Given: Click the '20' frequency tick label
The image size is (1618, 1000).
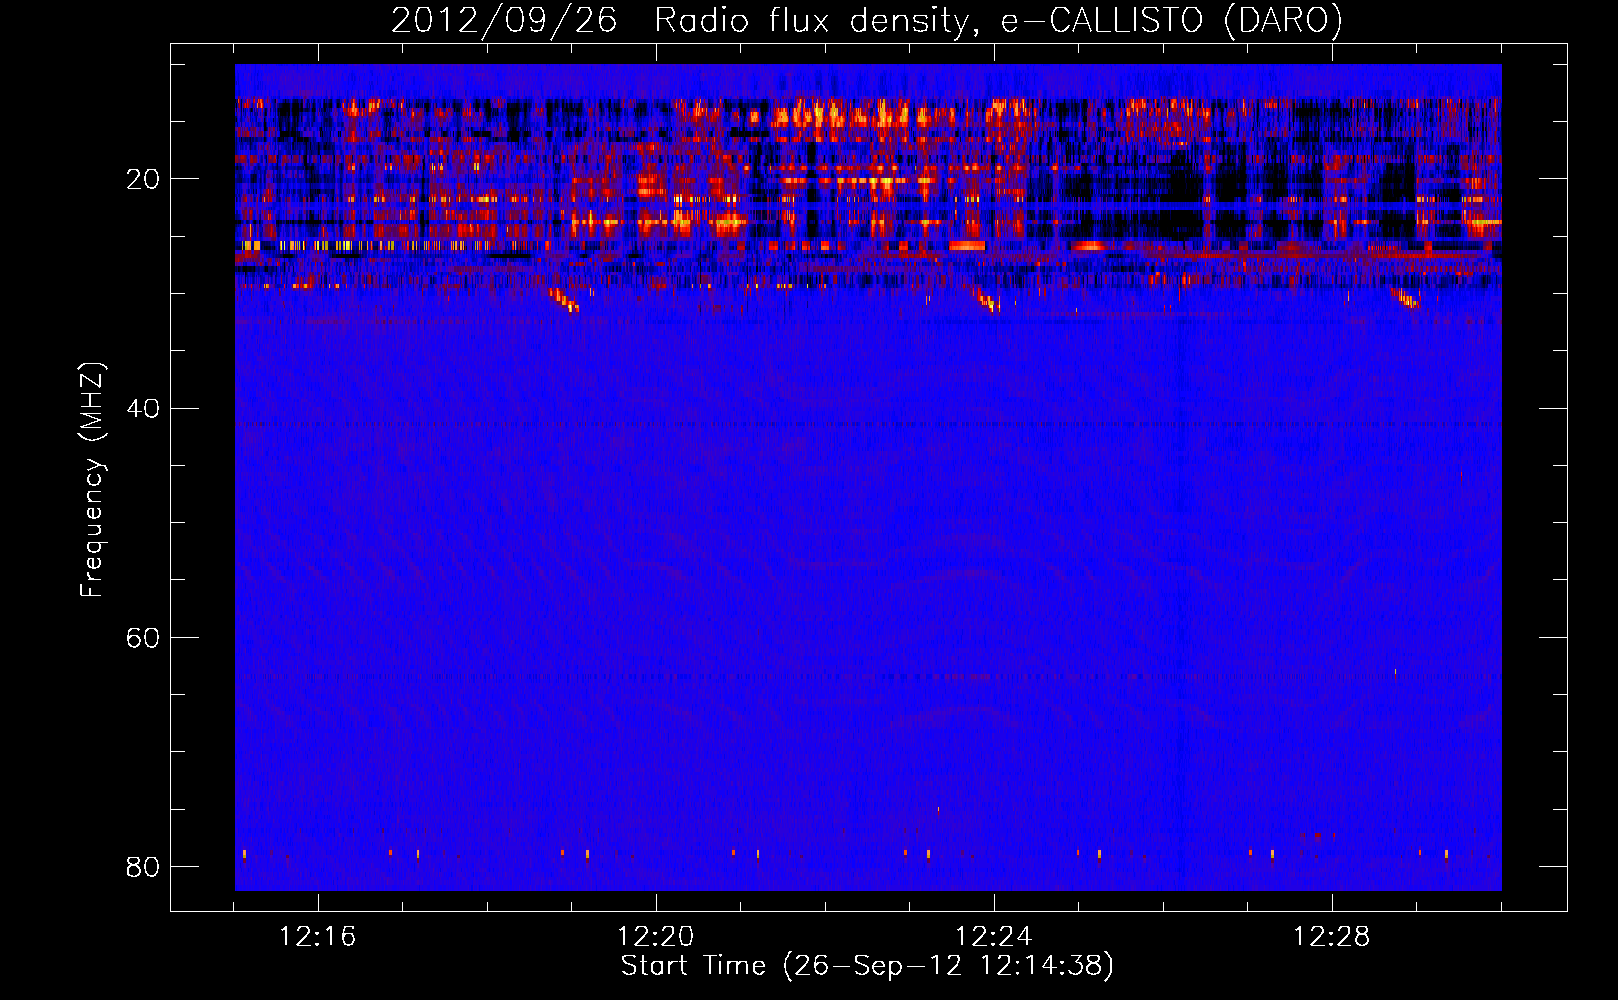Looking at the screenshot, I should point(143,179).
